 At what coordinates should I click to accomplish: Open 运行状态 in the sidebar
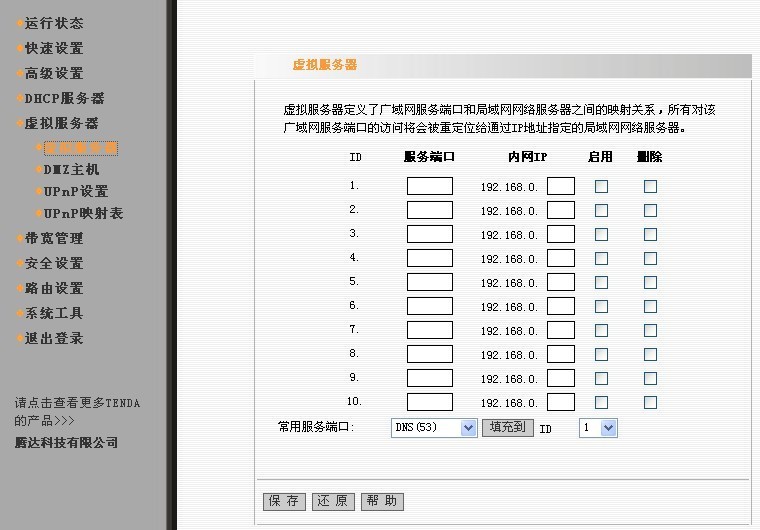tap(54, 23)
